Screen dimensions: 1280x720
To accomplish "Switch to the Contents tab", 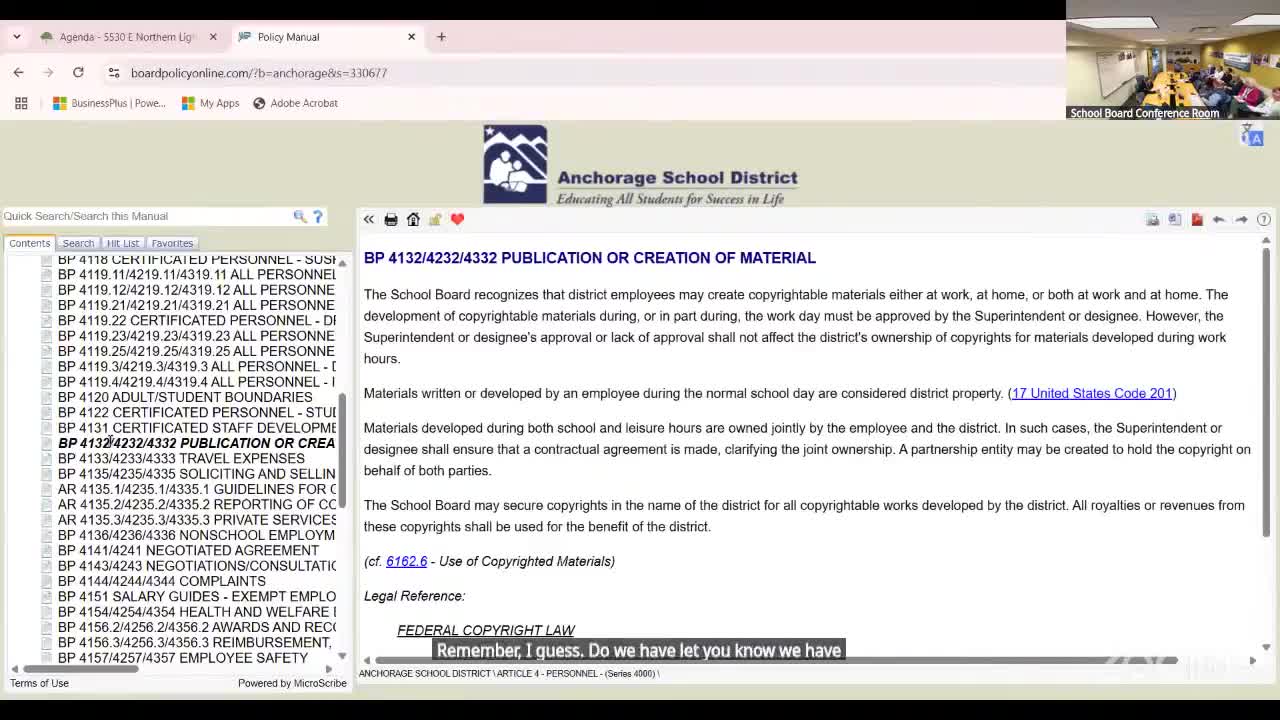I will click(30, 243).
